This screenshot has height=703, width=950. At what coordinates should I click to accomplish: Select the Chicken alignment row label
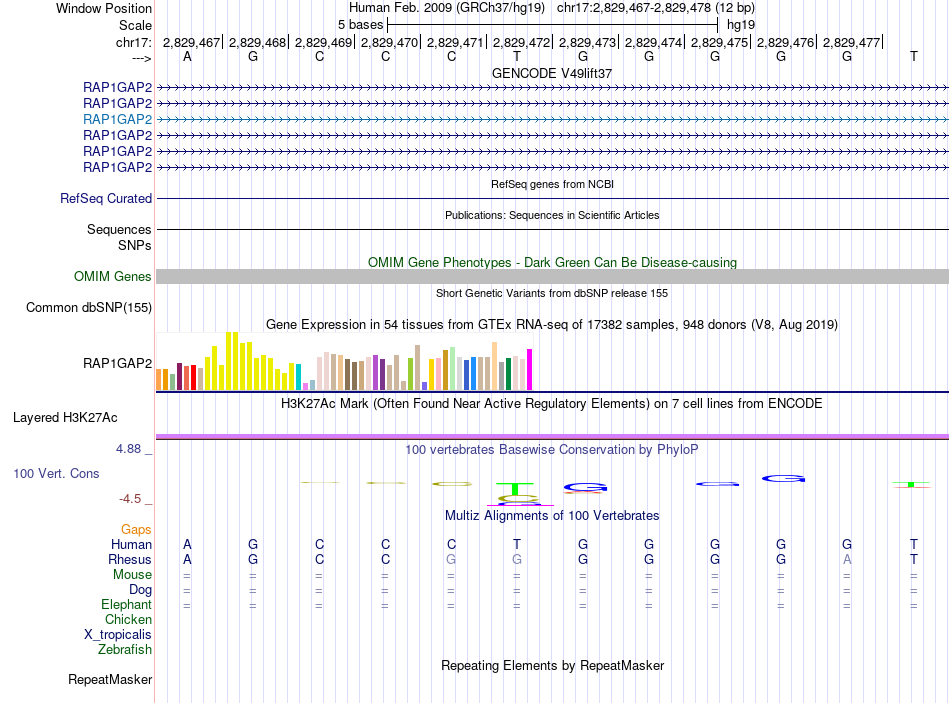coord(128,619)
